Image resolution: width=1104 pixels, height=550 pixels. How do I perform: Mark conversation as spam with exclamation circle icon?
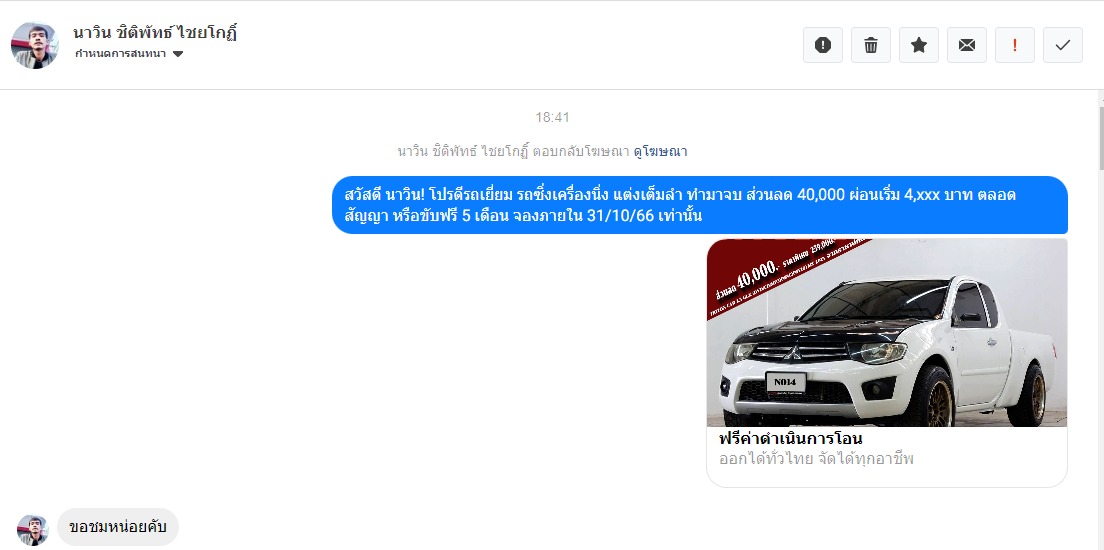[822, 45]
